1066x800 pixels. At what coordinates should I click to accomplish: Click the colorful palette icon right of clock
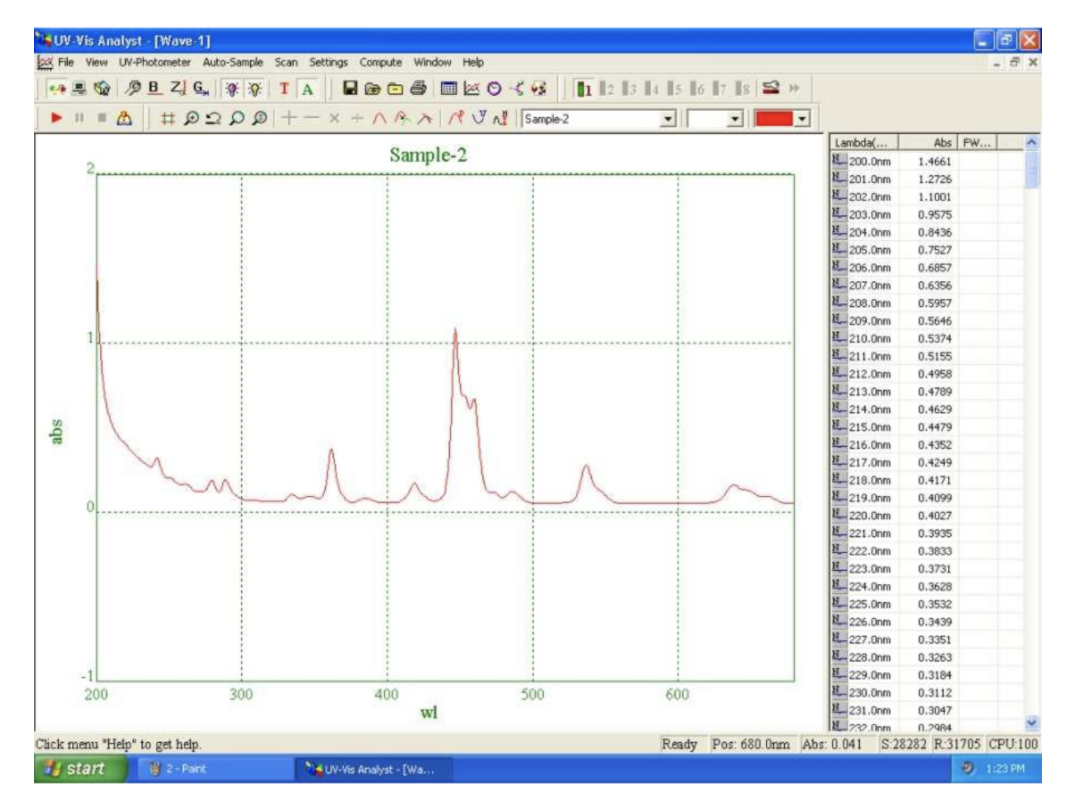pyautogui.click(x=539, y=89)
